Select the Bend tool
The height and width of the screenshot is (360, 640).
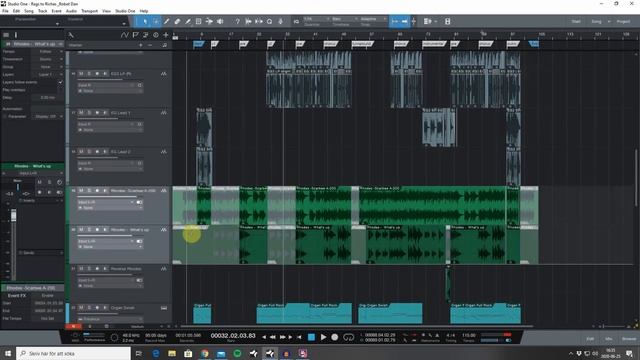[x=209, y=21]
